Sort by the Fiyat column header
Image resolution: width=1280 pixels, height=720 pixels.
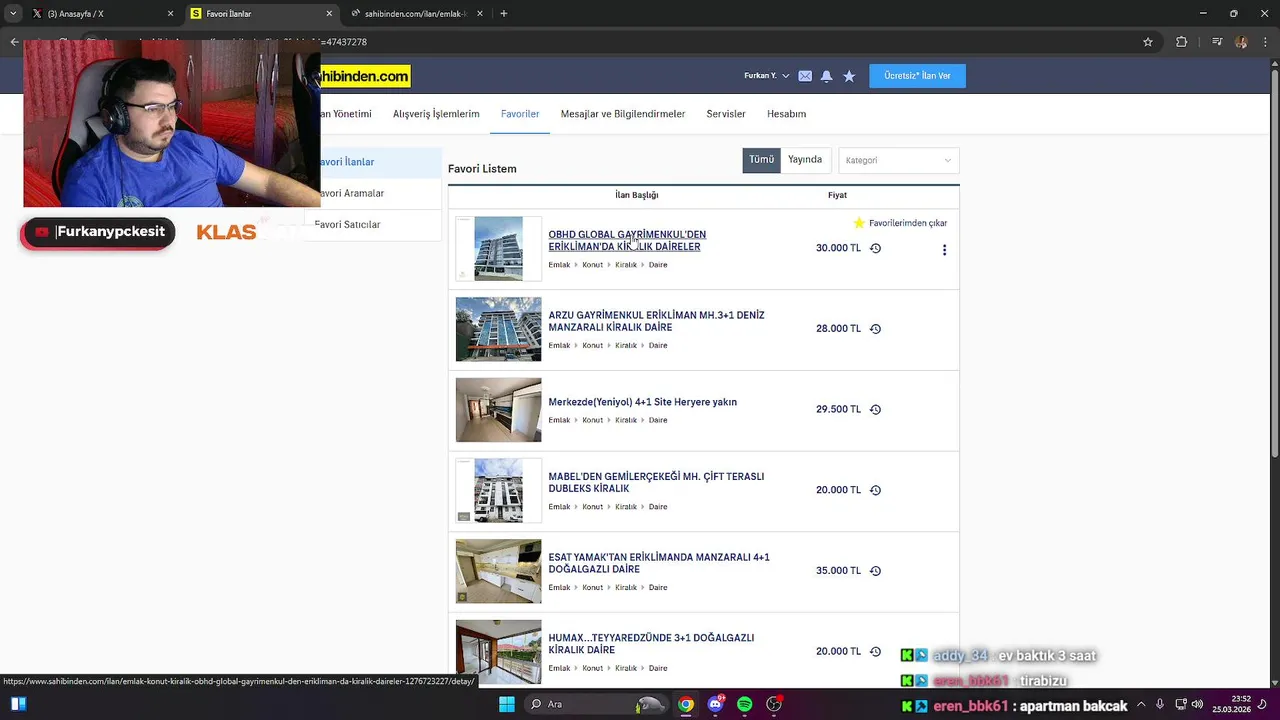click(x=837, y=195)
